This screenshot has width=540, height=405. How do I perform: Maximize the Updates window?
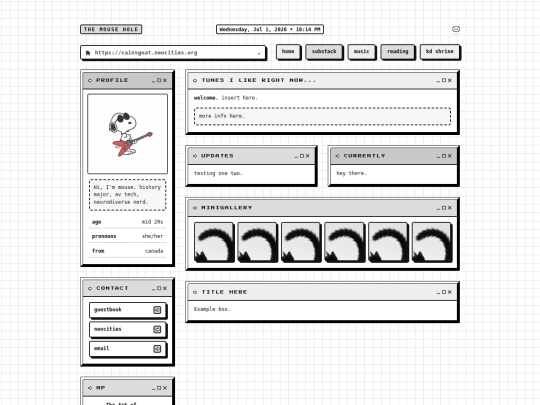pyautogui.click(x=302, y=156)
